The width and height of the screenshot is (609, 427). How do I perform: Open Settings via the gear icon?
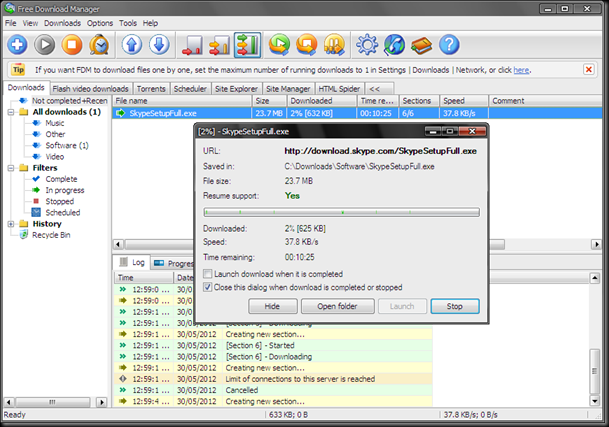point(367,45)
